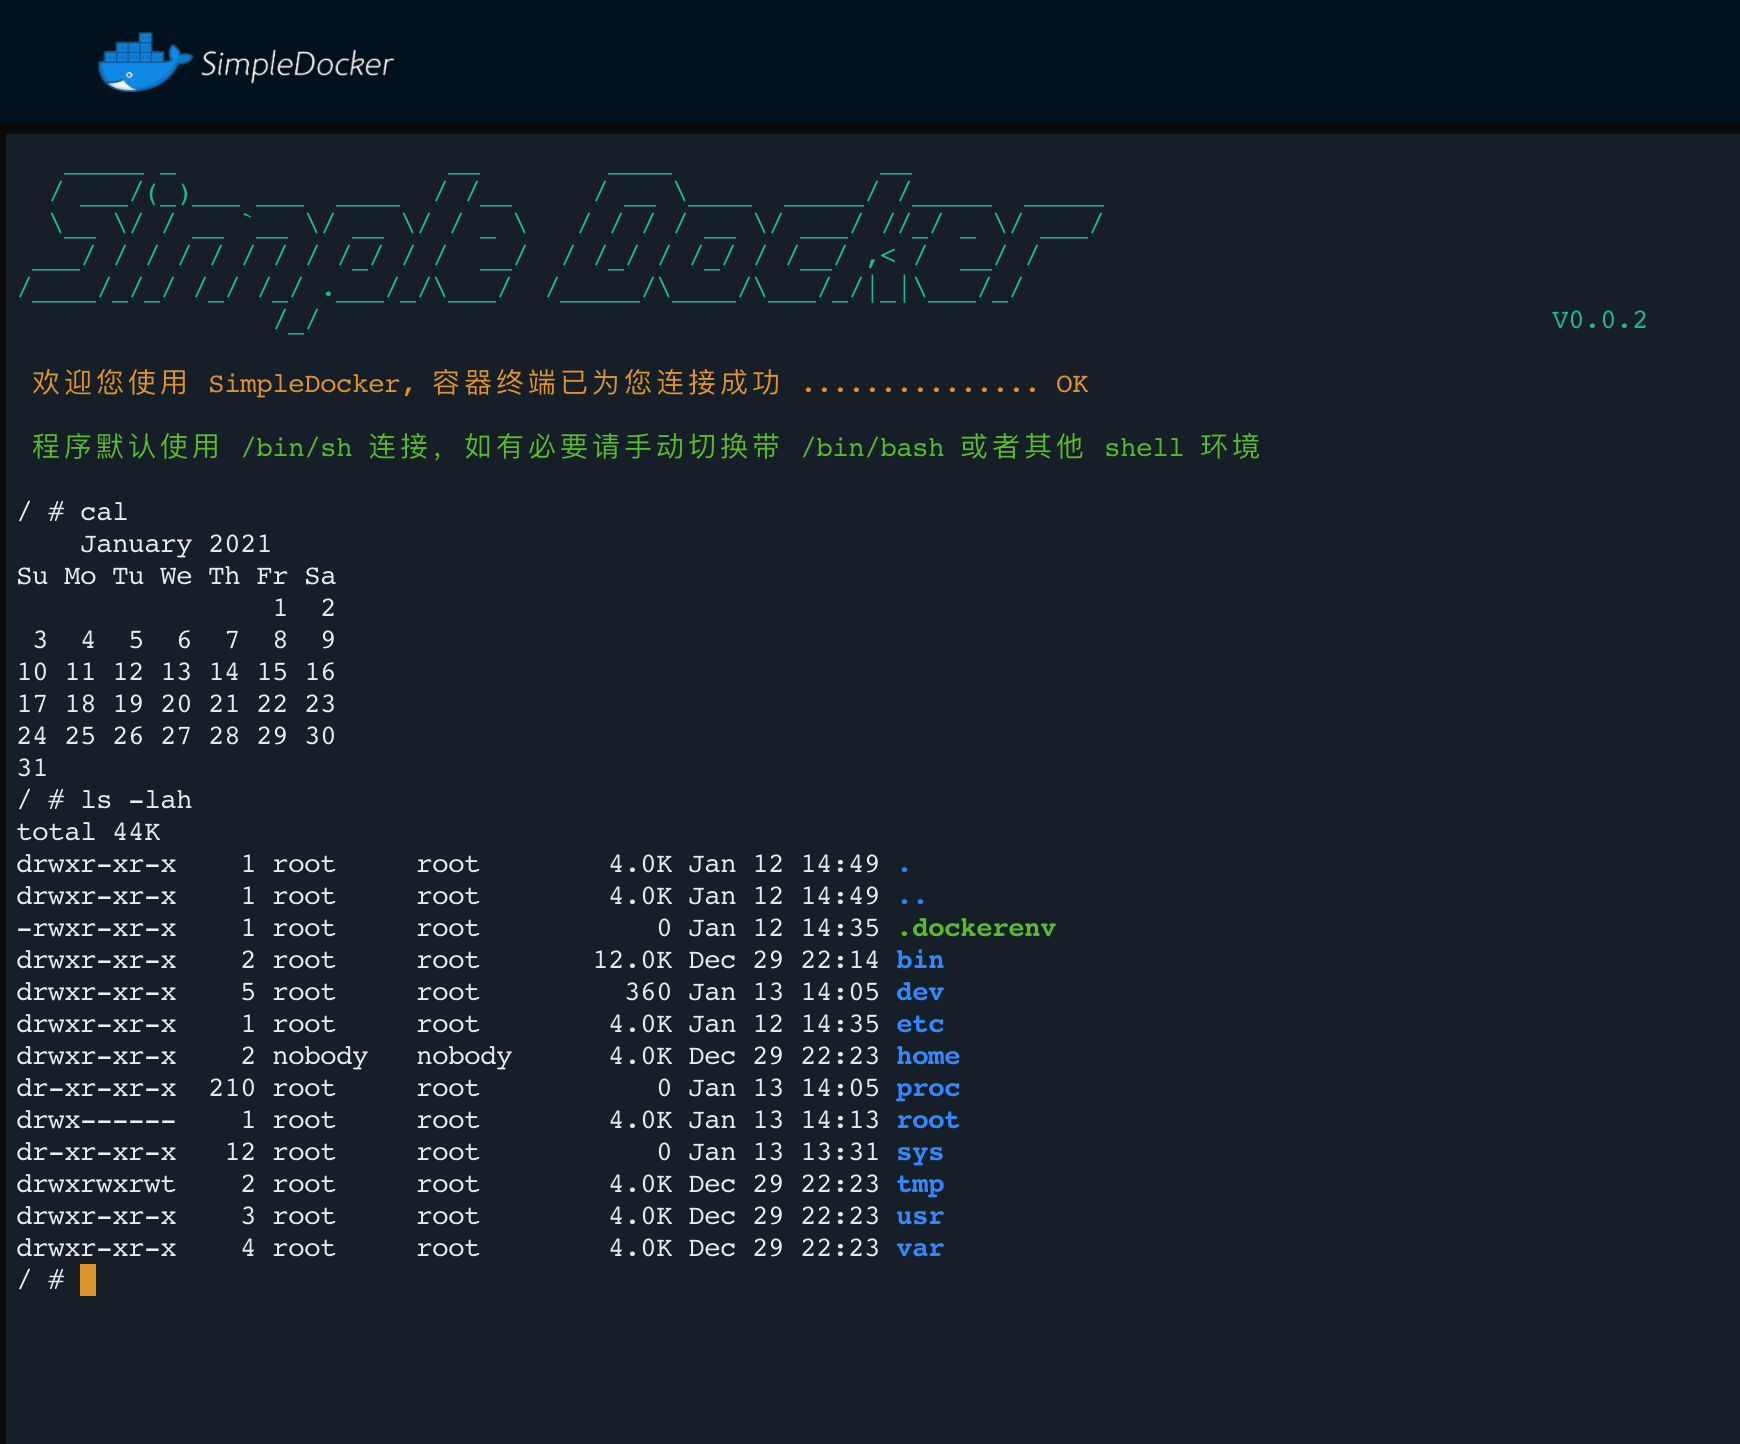The image size is (1740, 1444).
Task: Click the home directory name
Action: (928, 1056)
